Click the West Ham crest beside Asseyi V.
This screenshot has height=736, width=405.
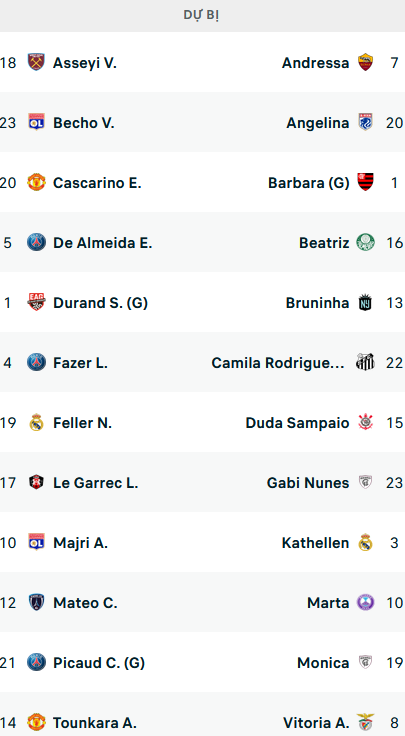36,62
